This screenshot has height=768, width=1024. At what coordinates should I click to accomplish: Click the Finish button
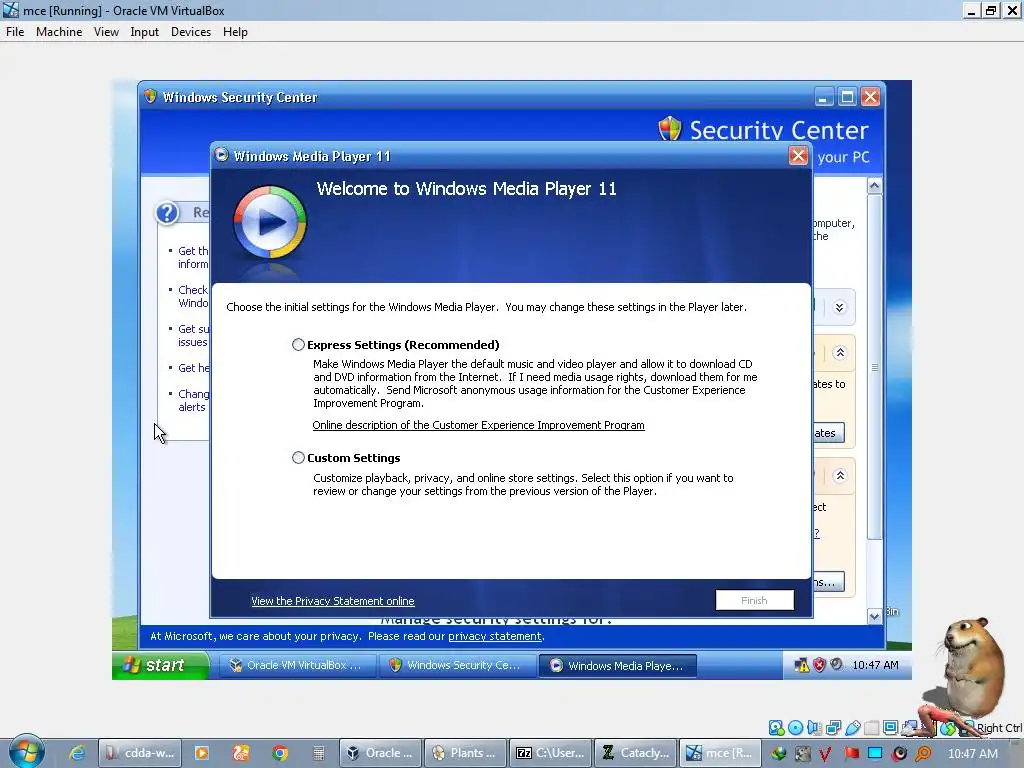(x=754, y=600)
